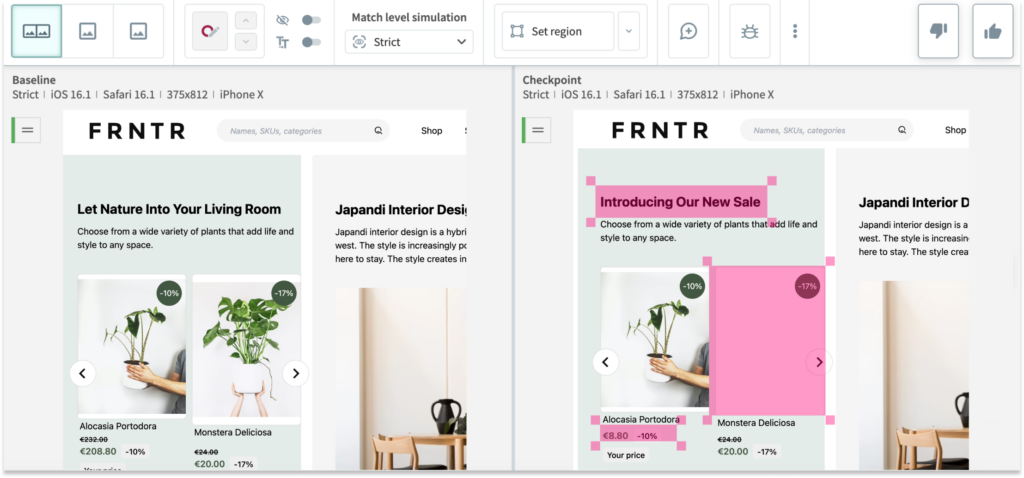This screenshot has height=478, width=1024.
Task: Open the Strict match level dropdown
Action: (x=409, y=42)
